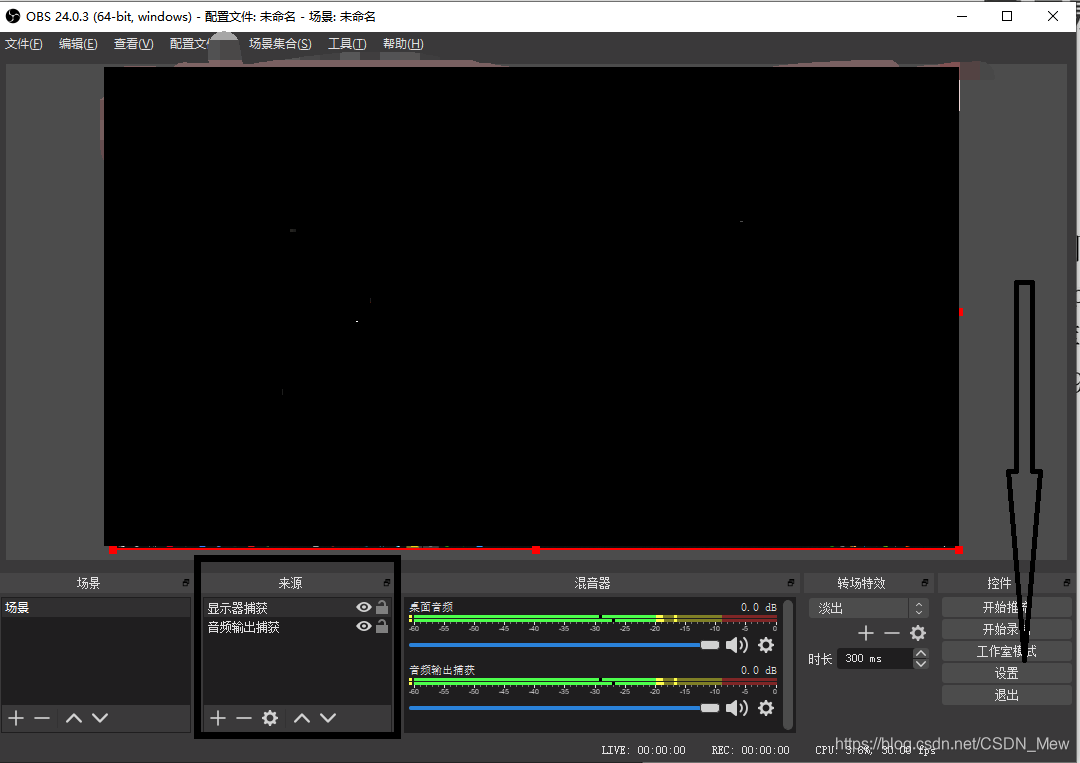
Task: Remove the selected scene with the minus icon
Action: [42, 718]
